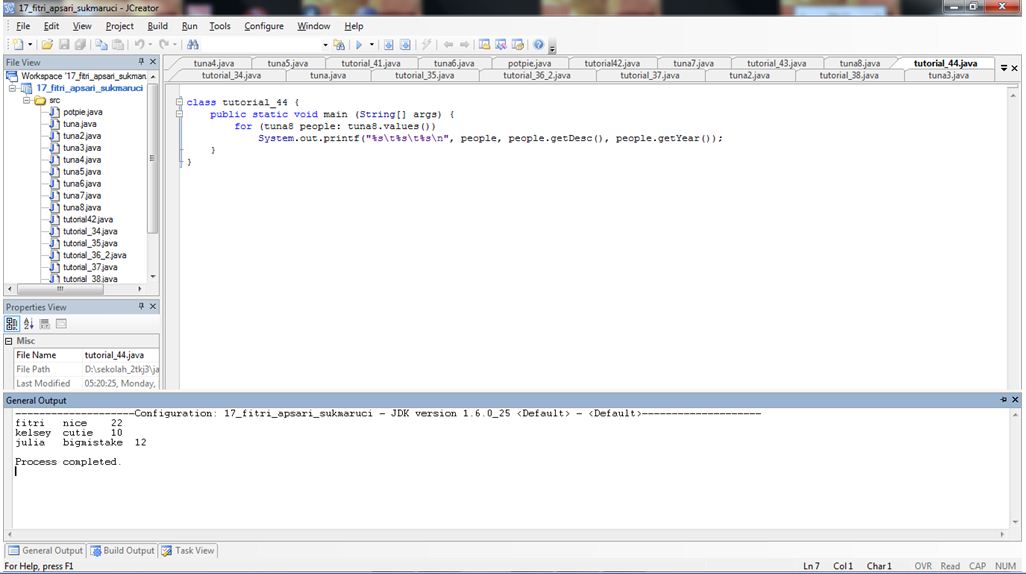The width and height of the screenshot is (1026, 574).
Task: Toggle Categorized view in Properties View
Action: coord(12,323)
